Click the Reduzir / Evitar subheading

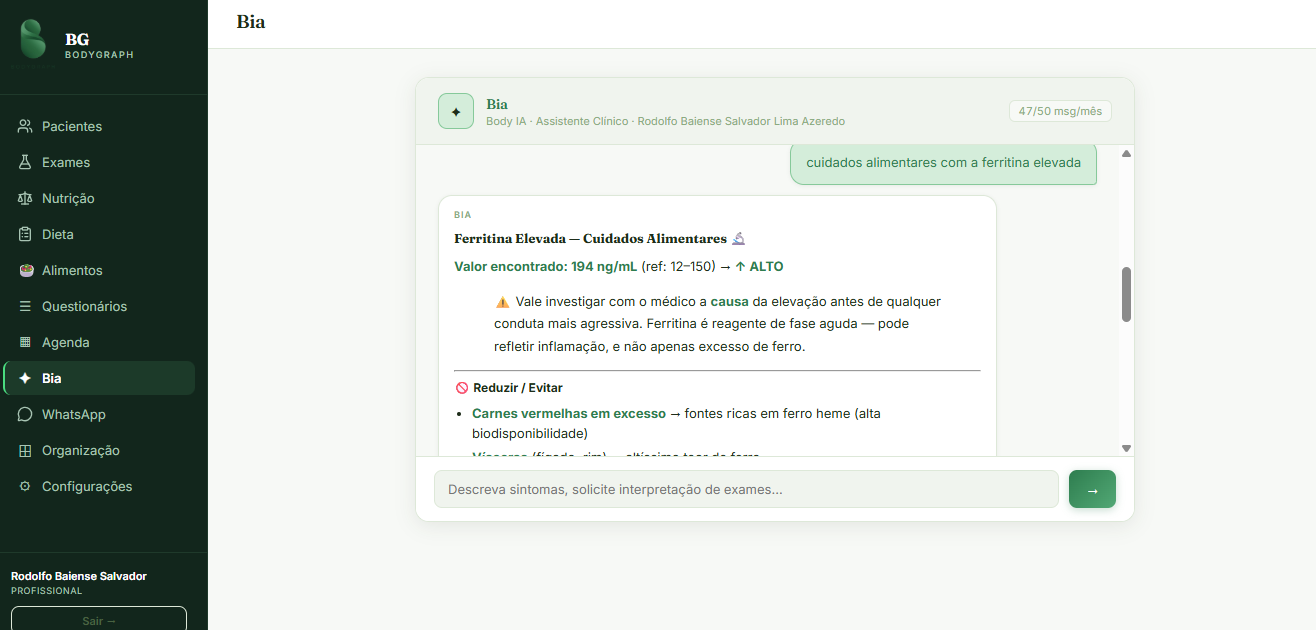tap(518, 388)
